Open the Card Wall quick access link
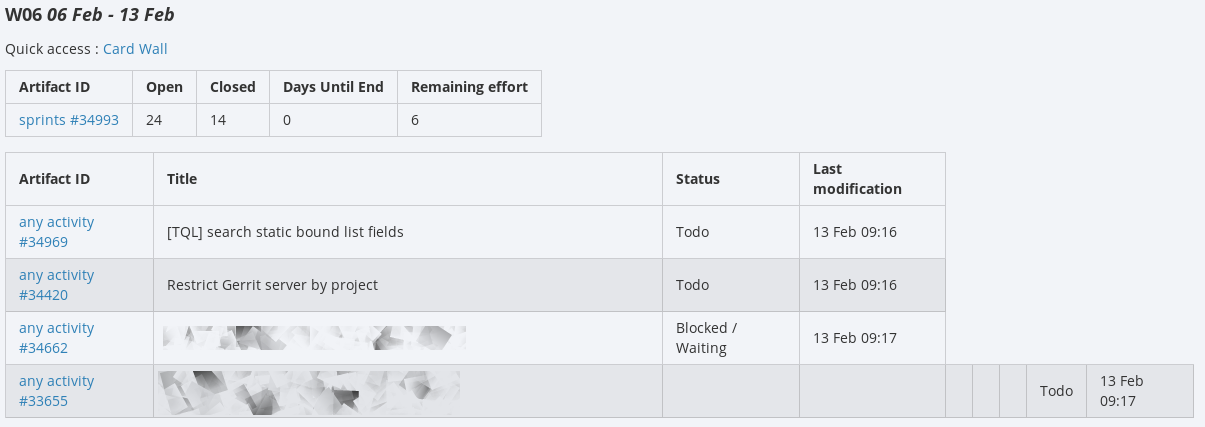The width and height of the screenshot is (1205, 427). pyautogui.click(x=135, y=49)
